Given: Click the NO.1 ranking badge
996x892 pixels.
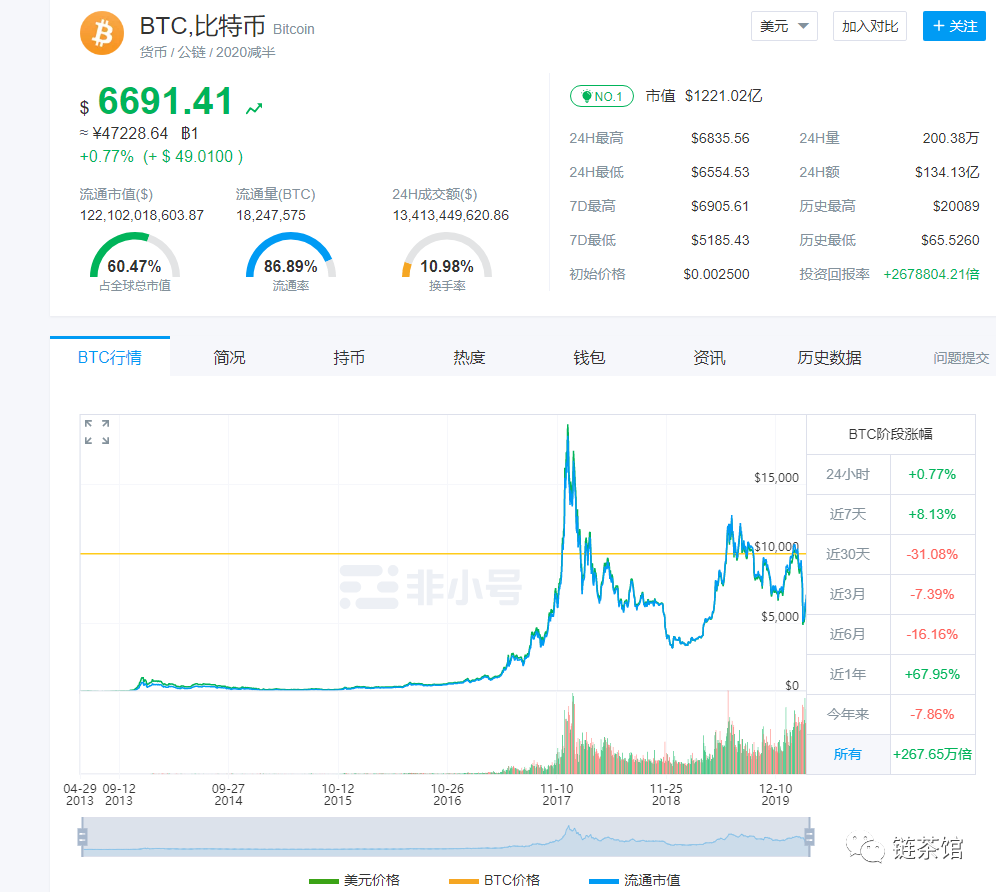Looking at the screenshot, I should 602,96.
